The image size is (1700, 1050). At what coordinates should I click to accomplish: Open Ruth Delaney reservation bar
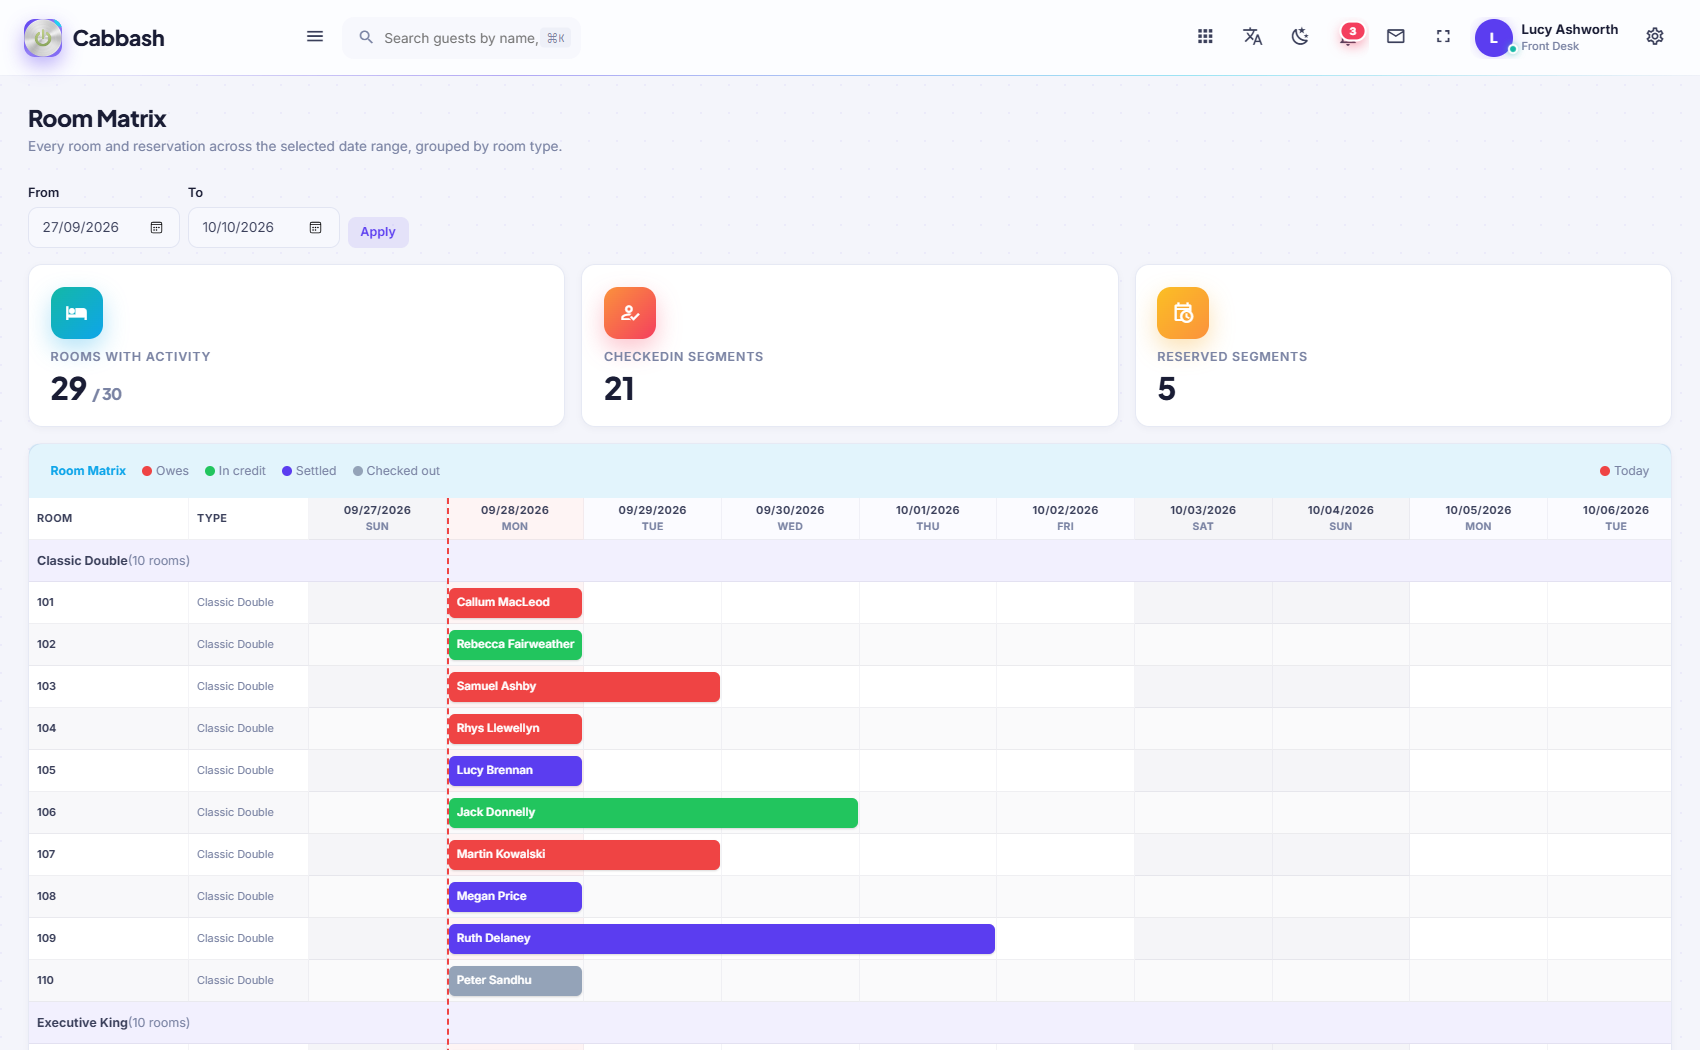722,939
